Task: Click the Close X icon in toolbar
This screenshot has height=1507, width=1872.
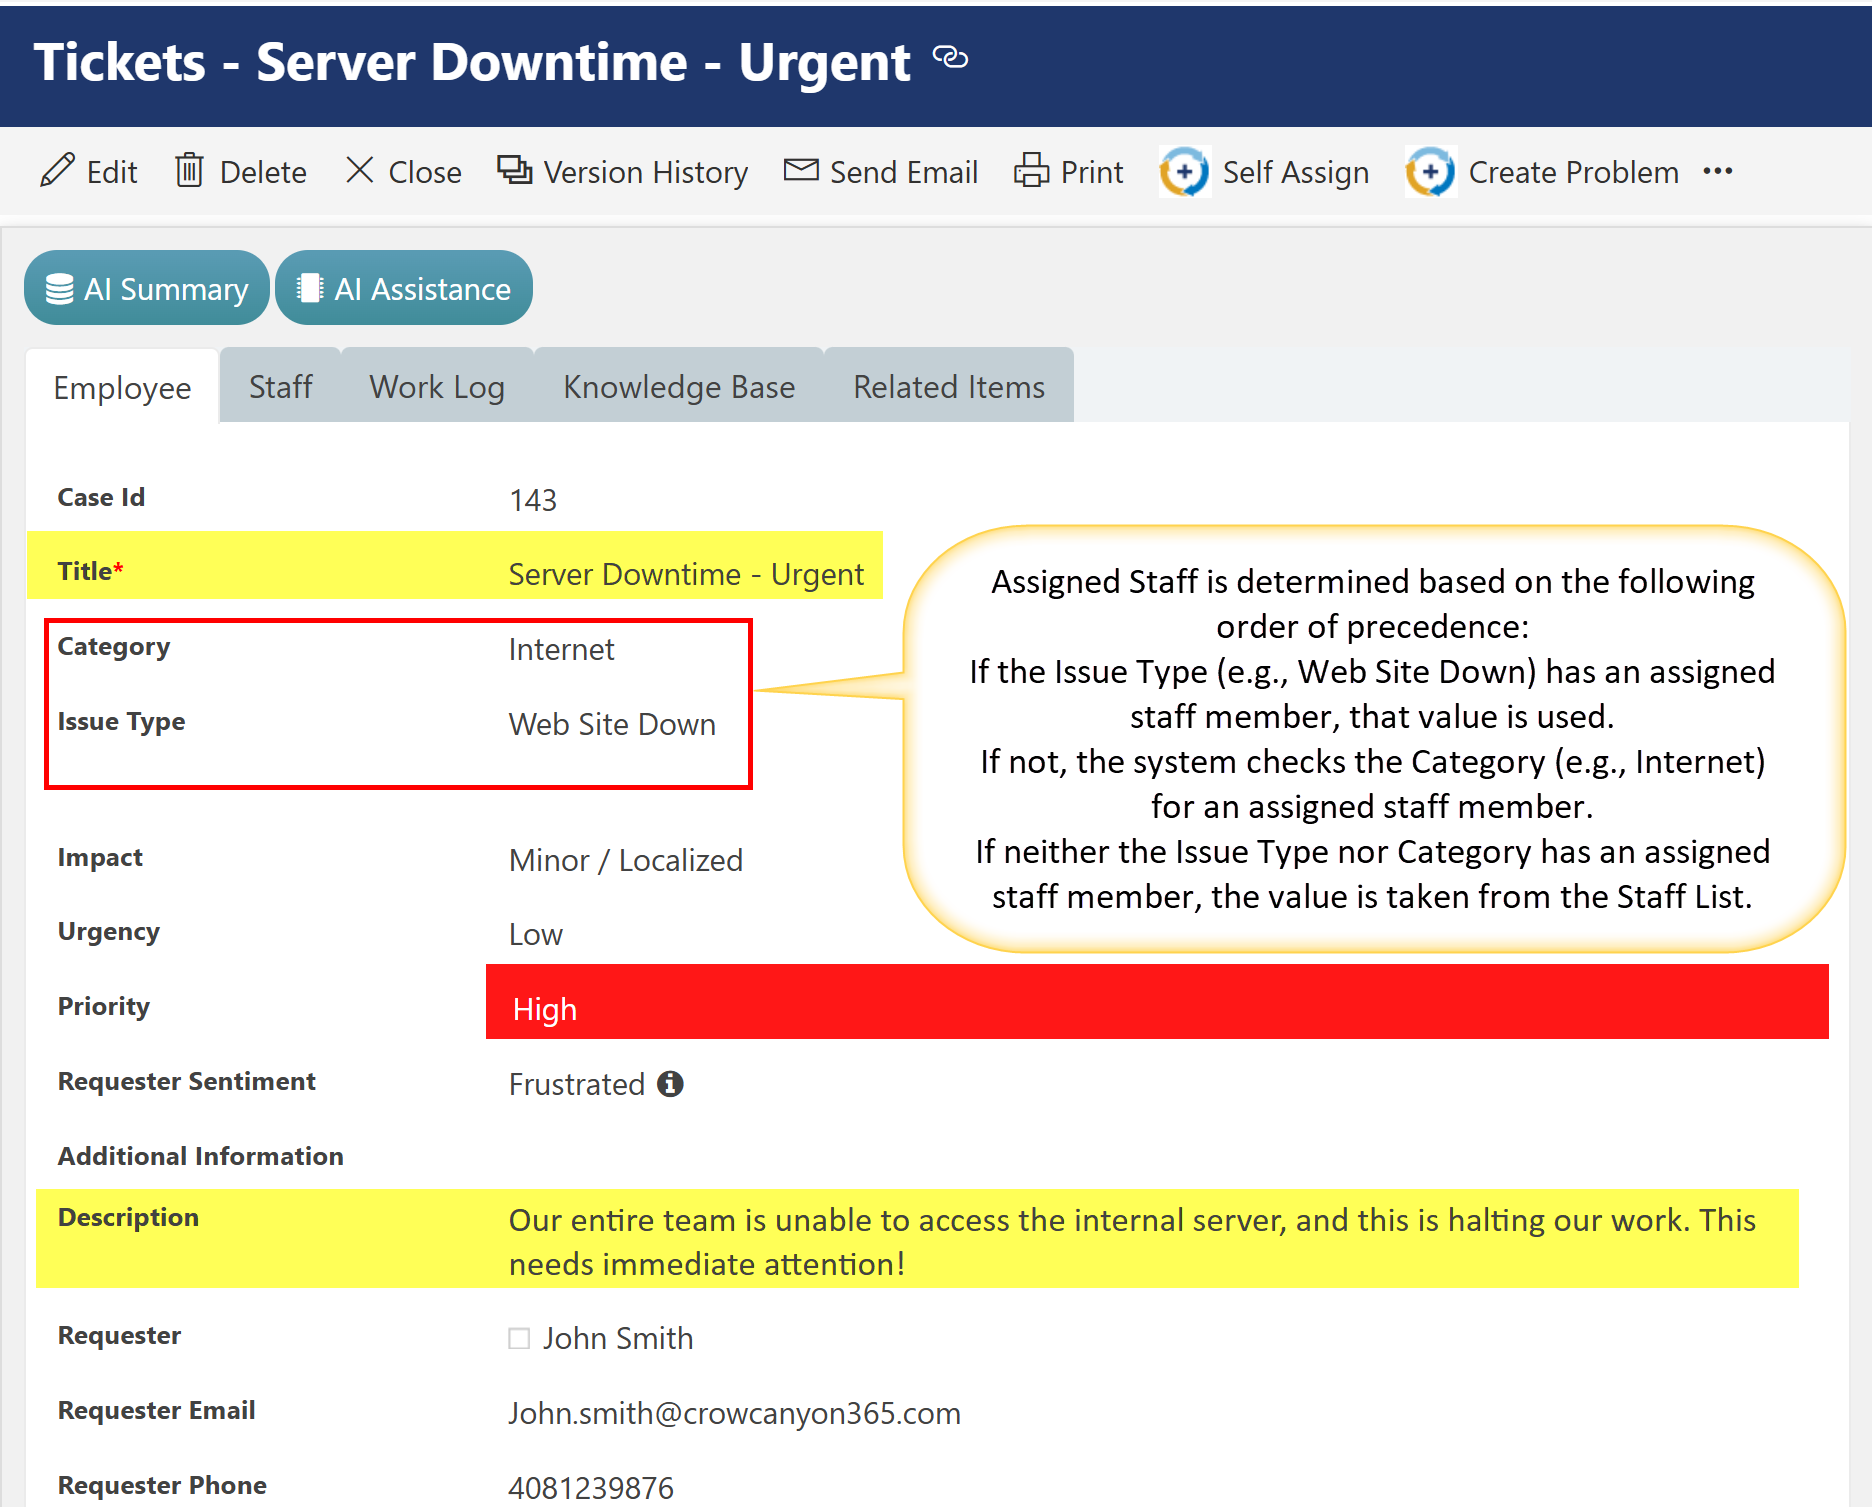Action: (x=359, y=171)
